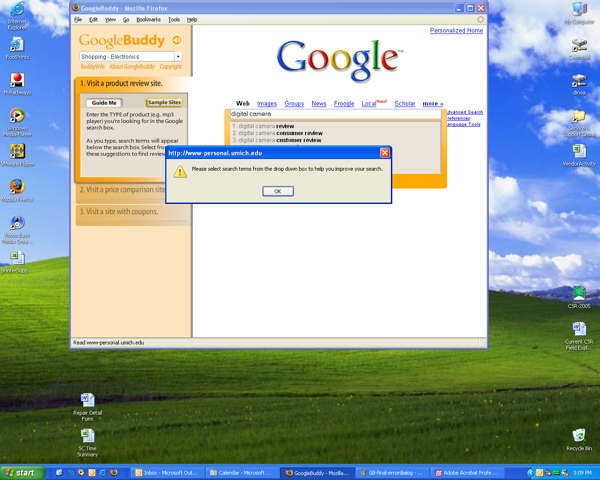
Task: Open the Tools menu
Action: [174, 19]
